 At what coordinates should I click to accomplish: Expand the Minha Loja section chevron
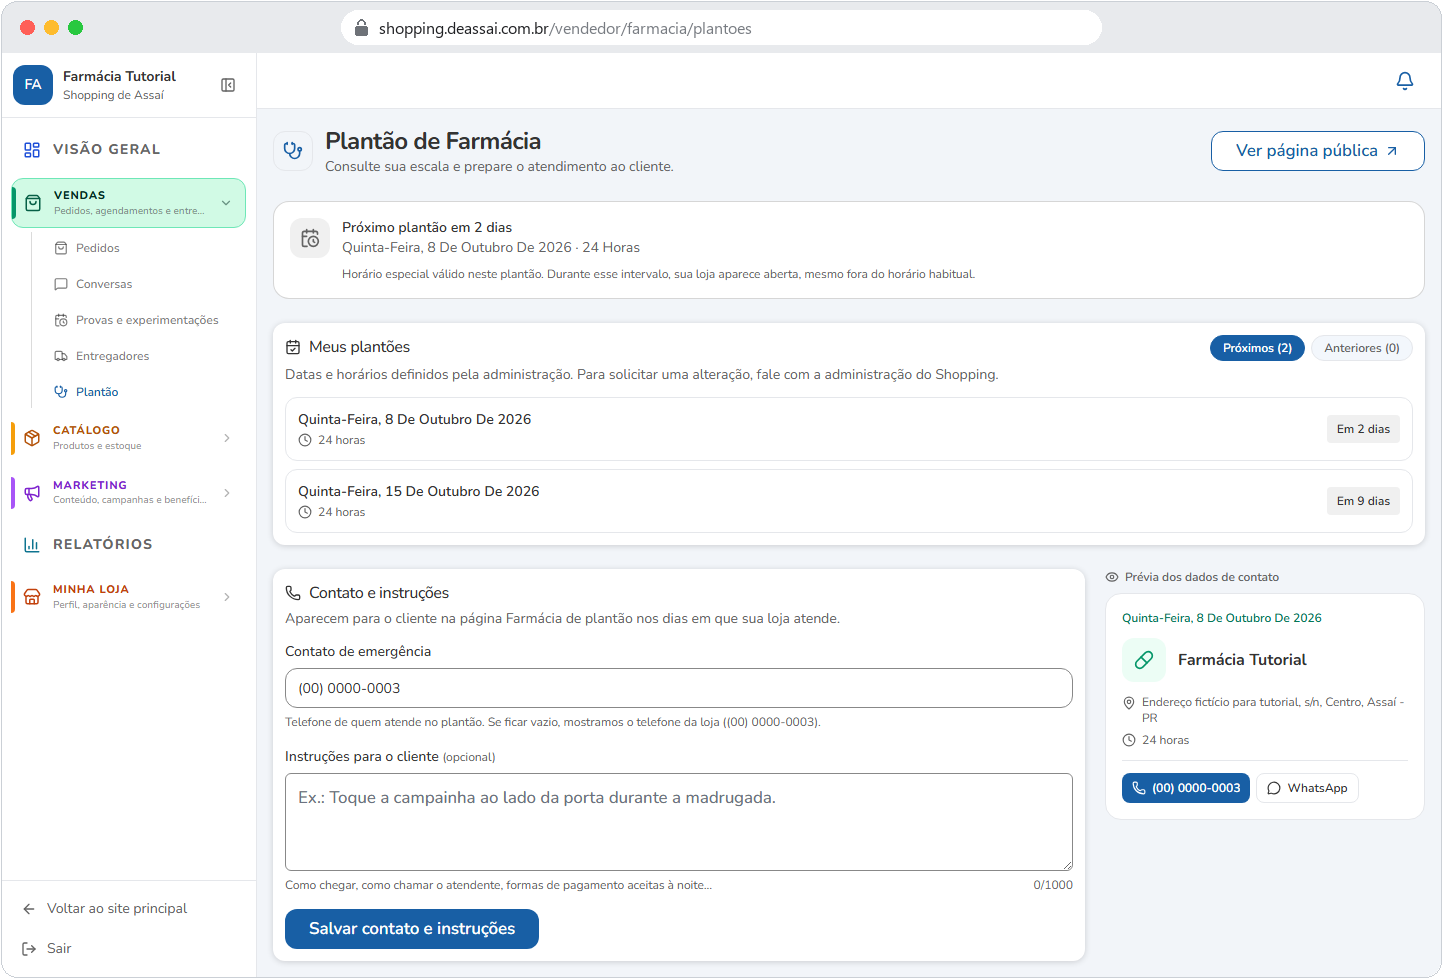[x=227, y=597]
